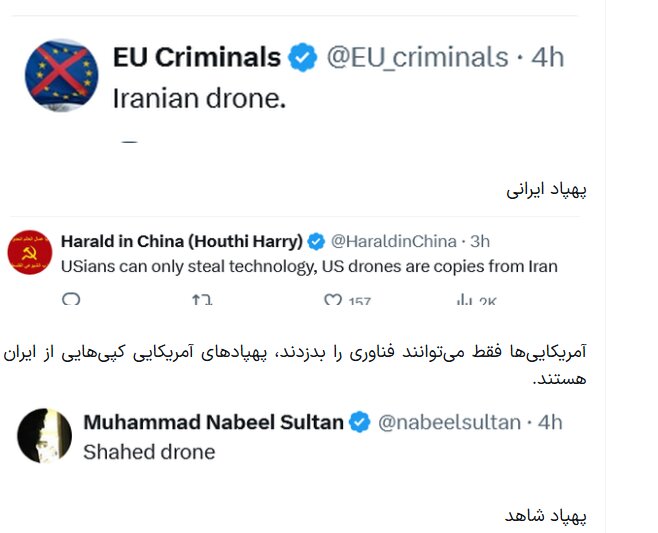
Task: Click the 4h timestamp on EU Criminals' tweet
Action: click(x=548, y=58)
